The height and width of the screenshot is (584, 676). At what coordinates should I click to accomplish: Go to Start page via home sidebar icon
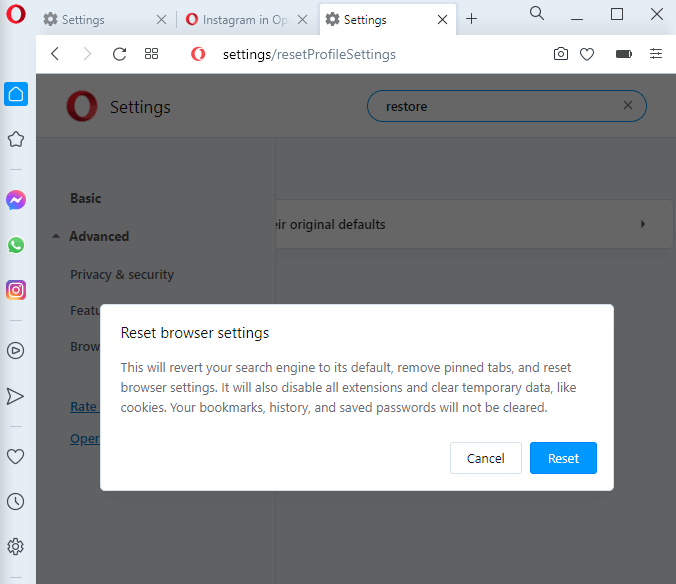pos(16,94)
